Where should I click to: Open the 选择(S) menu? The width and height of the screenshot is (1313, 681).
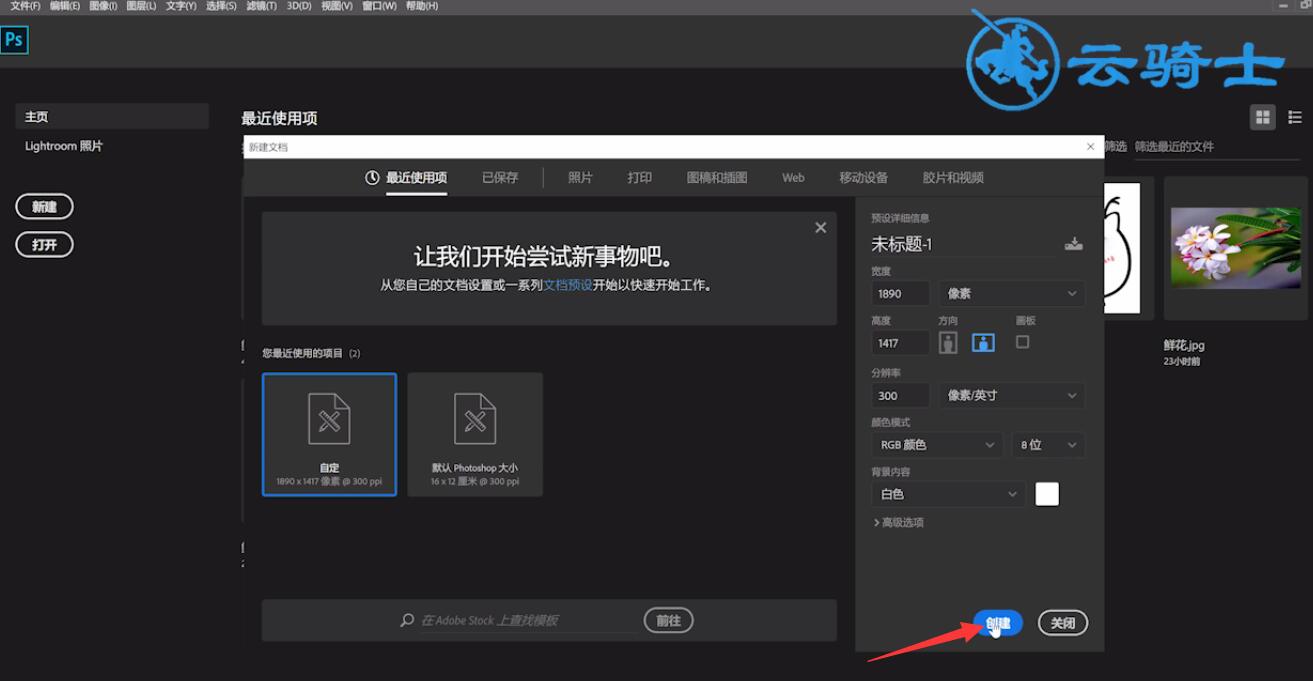click(221, 6)
